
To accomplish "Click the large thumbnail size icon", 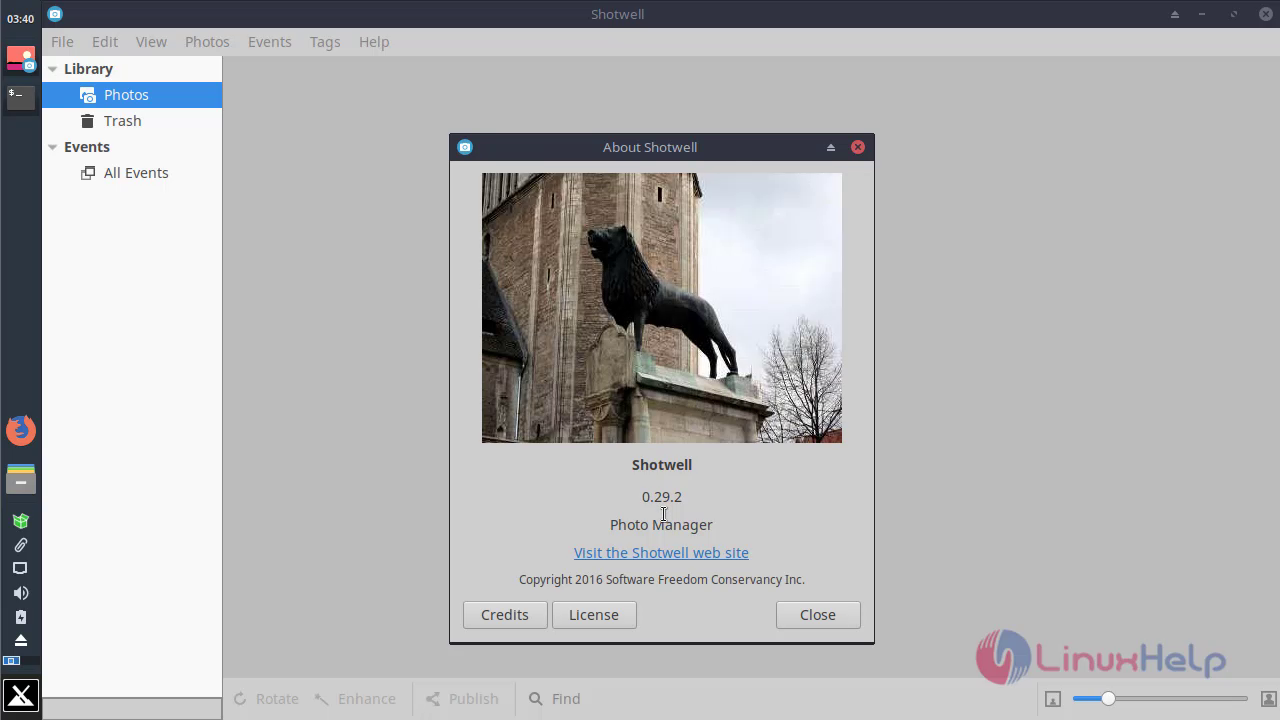I will coord(1269,698).
